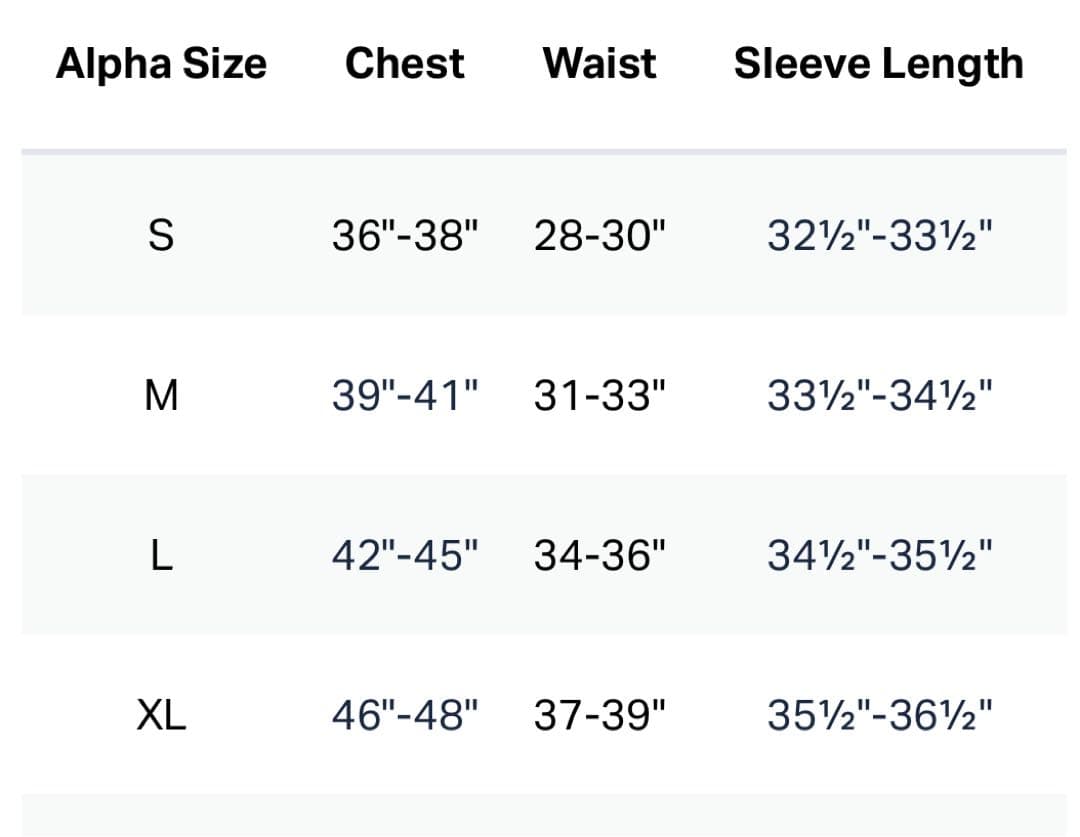
Task: Select the 31-33" waist measurement
Action: [x=599, y=396]
